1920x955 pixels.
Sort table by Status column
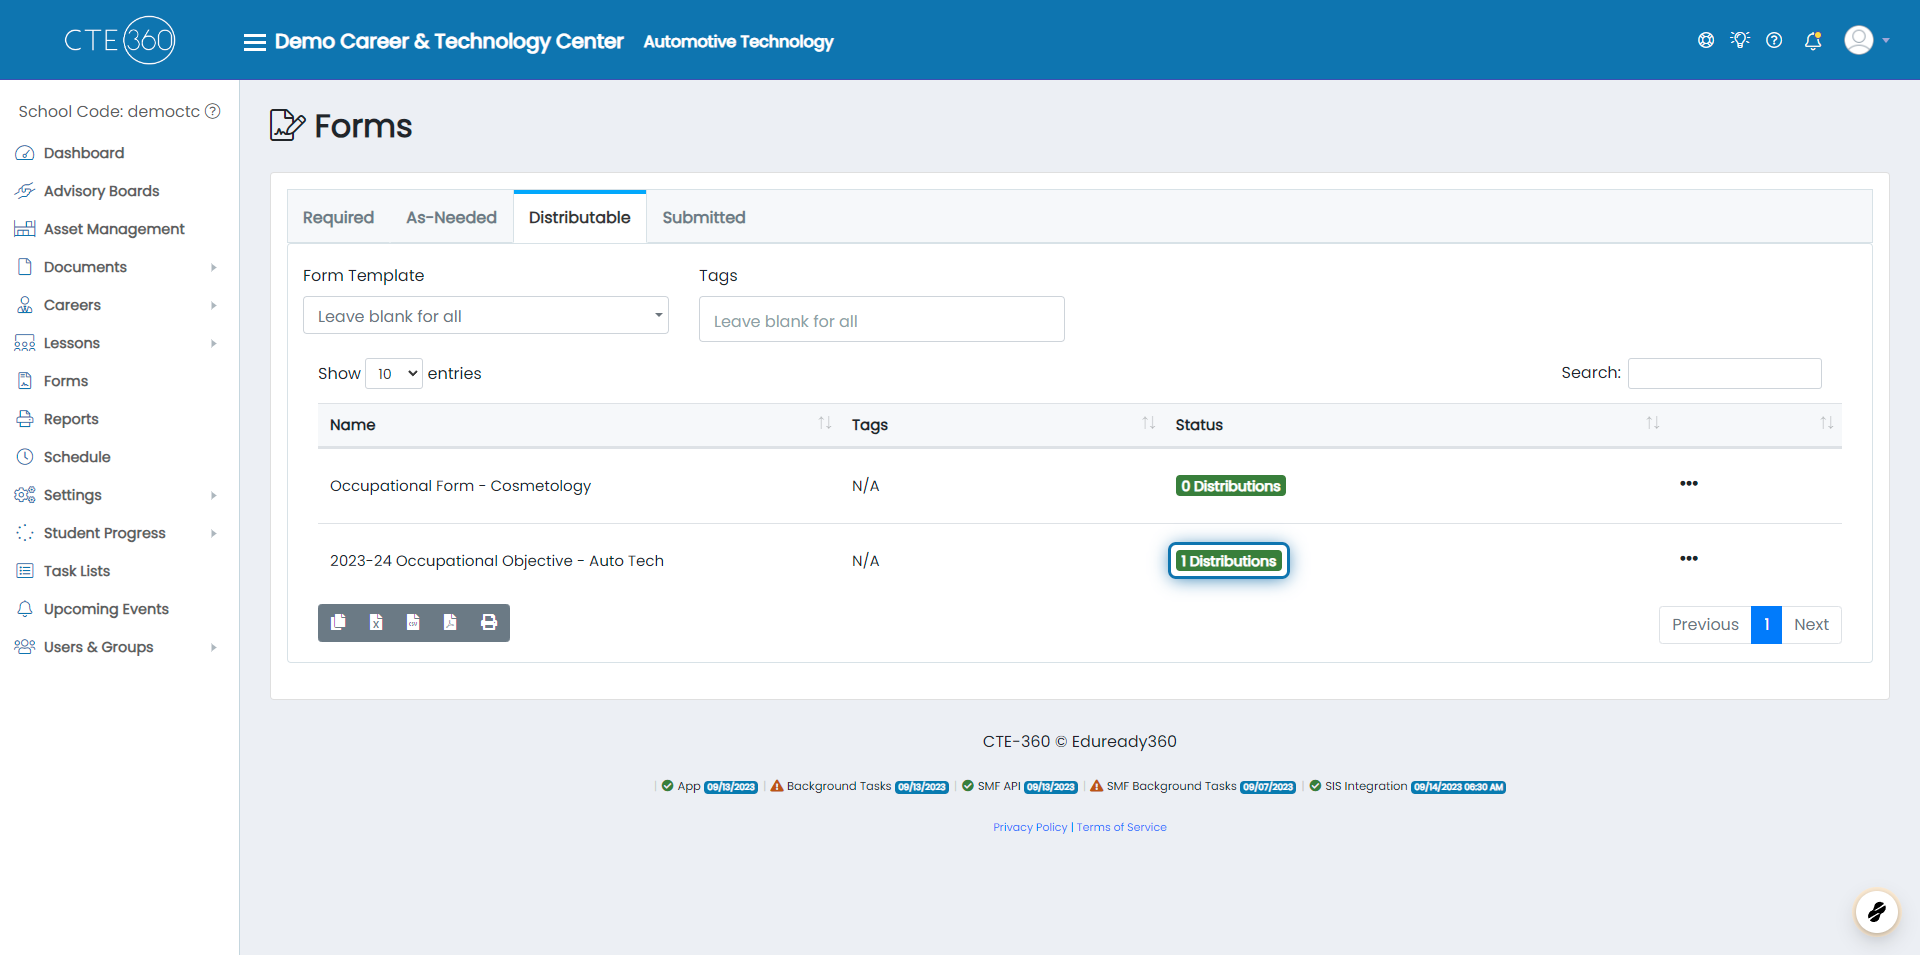[x=1416, y=424]
